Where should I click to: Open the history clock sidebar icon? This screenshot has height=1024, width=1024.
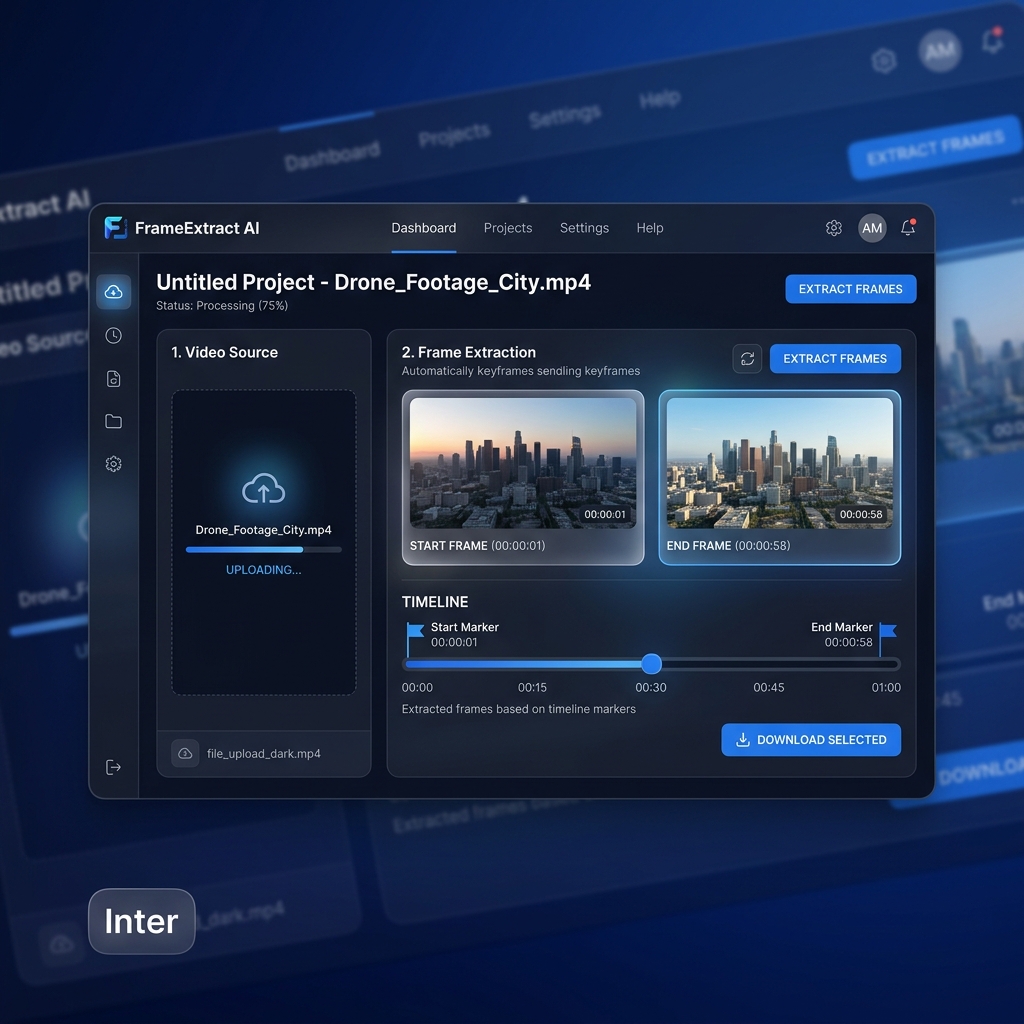(x=114, y=336)
